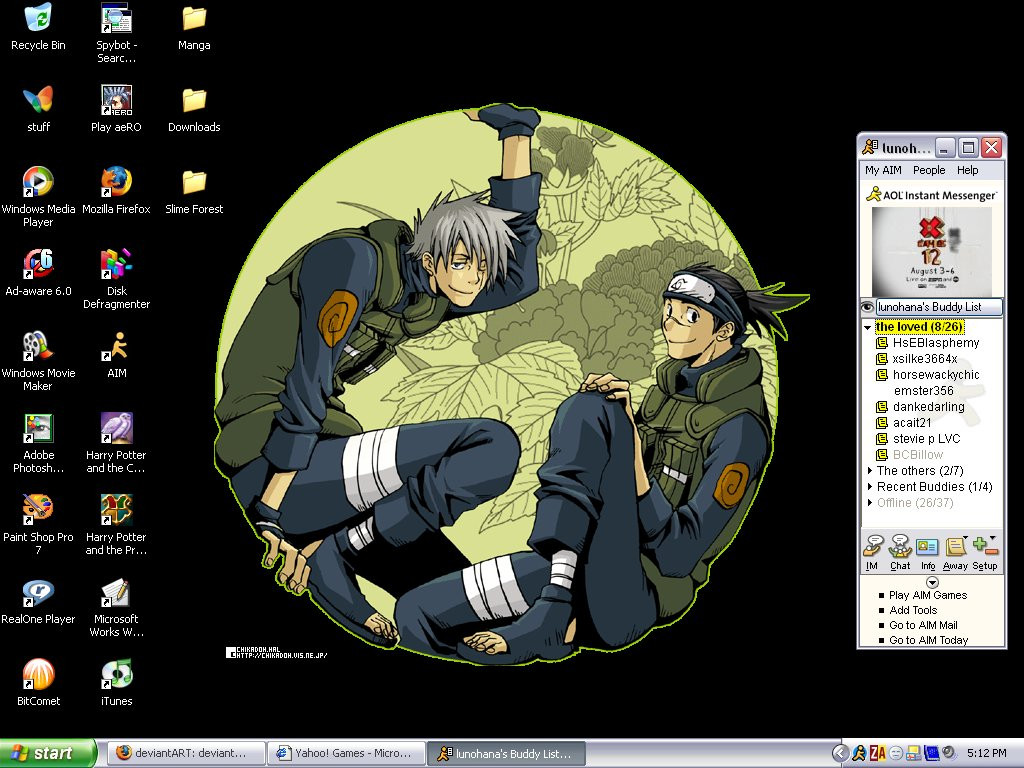Click the 5:12 PM clock
1024x768 pixels.
pyautogui.click(x=986, y=753)
